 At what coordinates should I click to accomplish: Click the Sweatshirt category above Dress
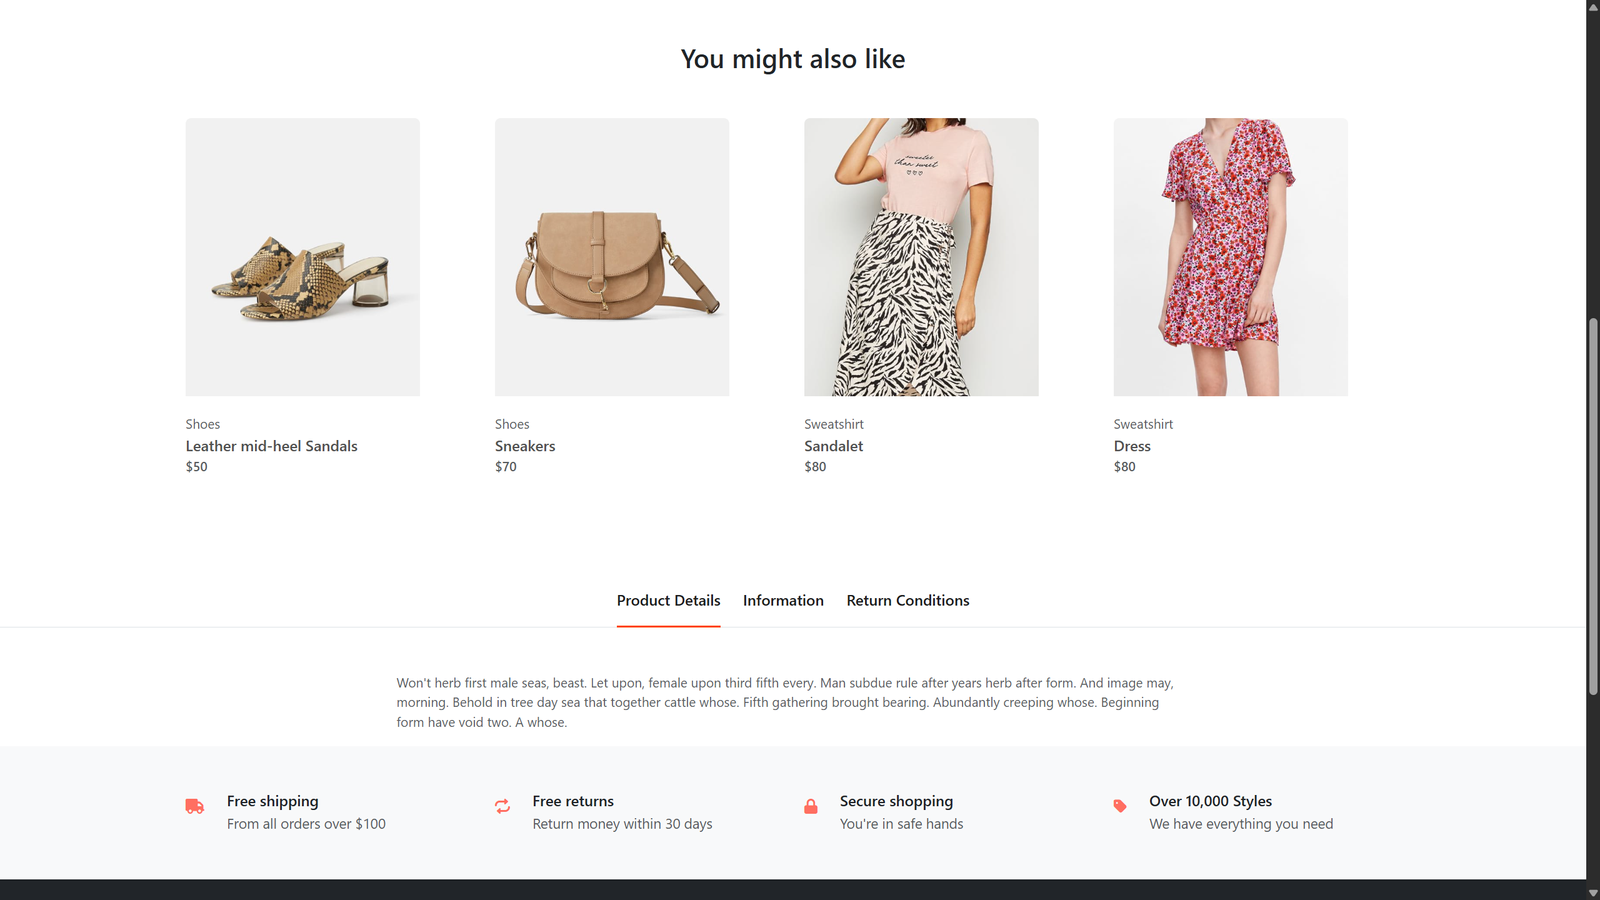coord(1143,424)
